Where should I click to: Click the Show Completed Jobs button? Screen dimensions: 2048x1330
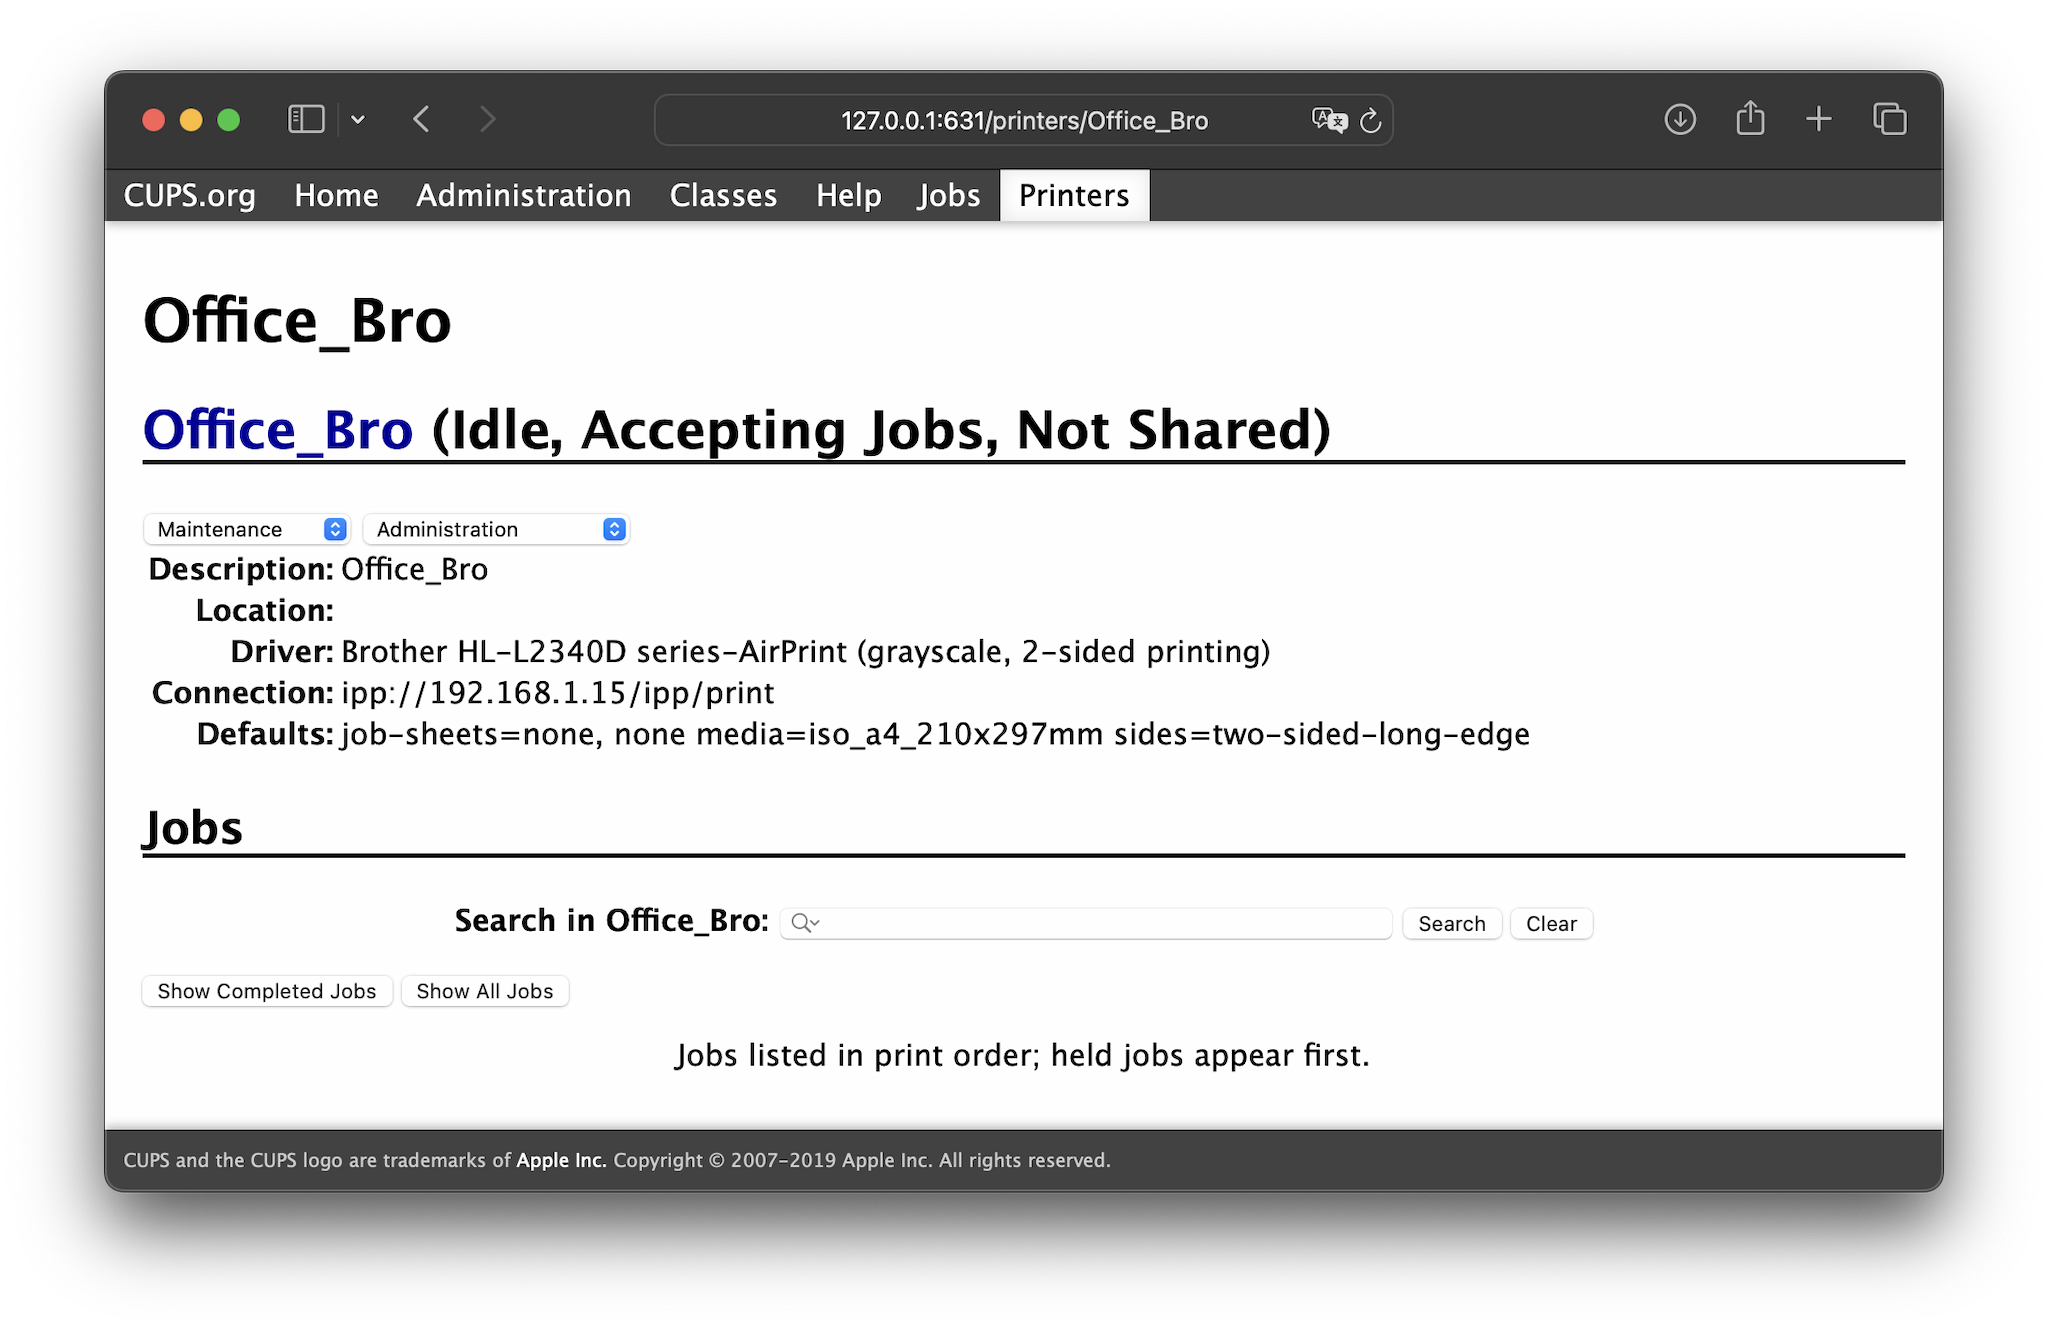(x=266, y=990)
